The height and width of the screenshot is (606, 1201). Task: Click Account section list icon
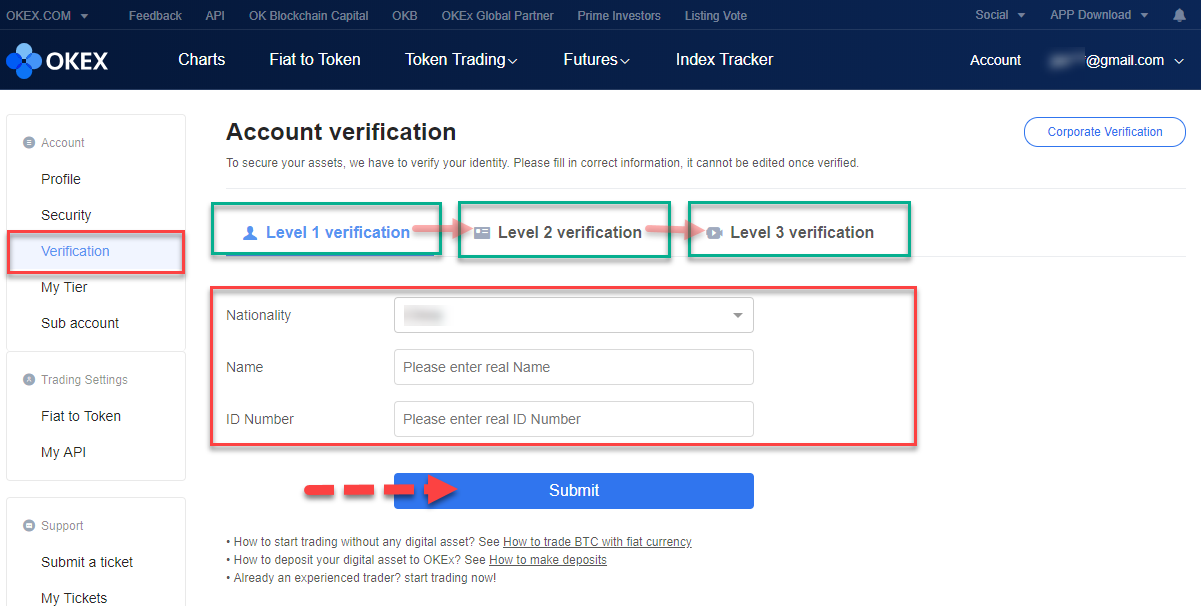[x=29, y=143]
